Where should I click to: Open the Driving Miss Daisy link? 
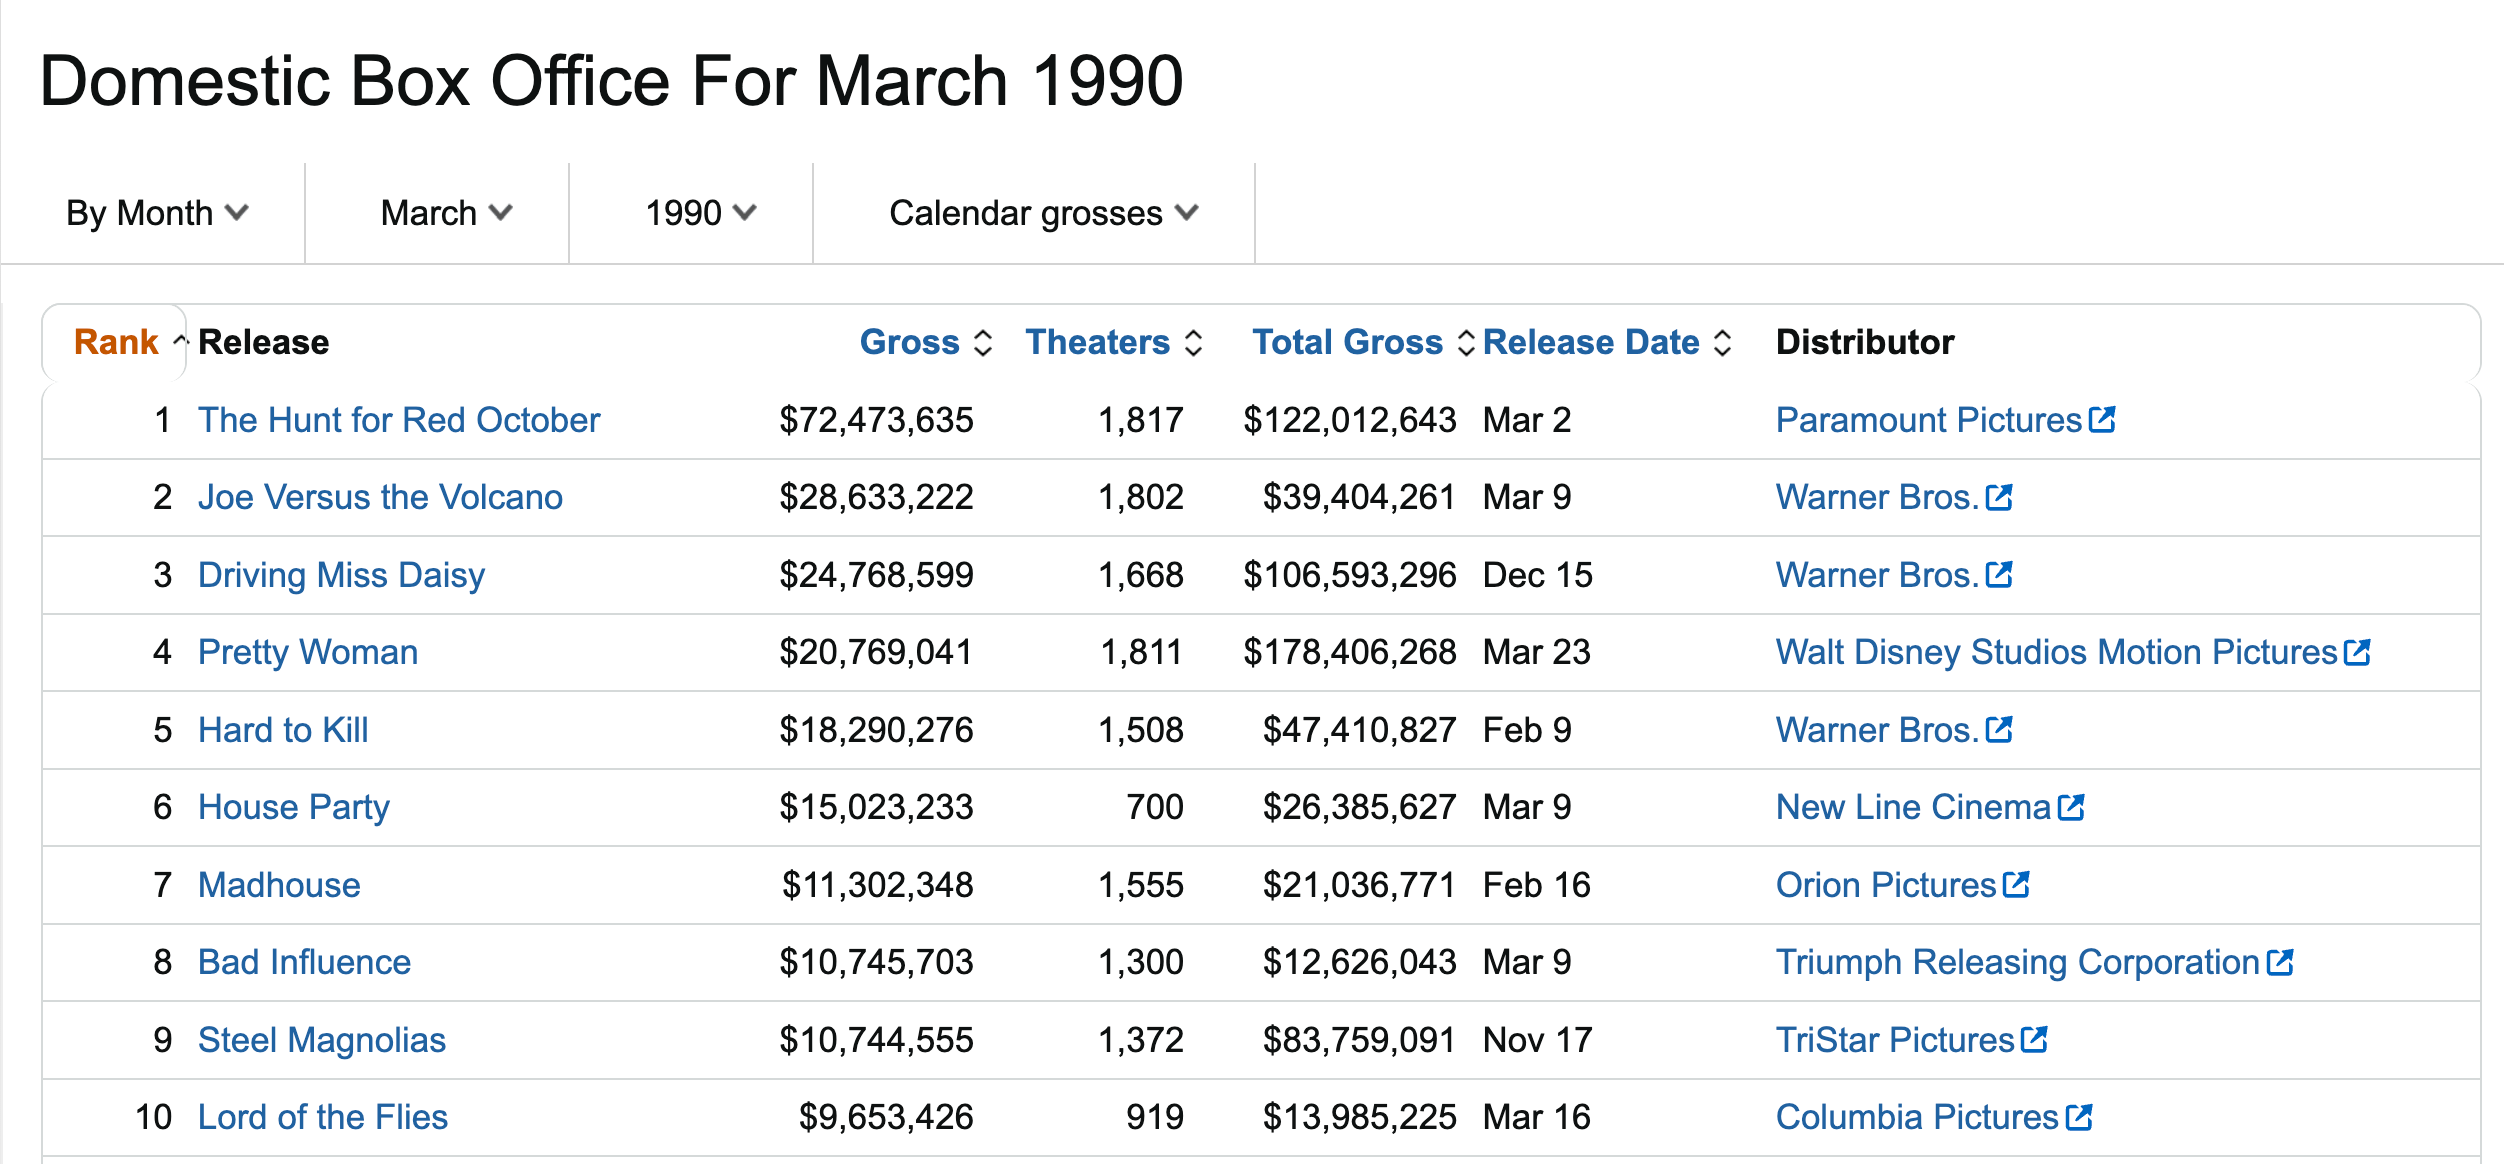(x=341, y=575)
